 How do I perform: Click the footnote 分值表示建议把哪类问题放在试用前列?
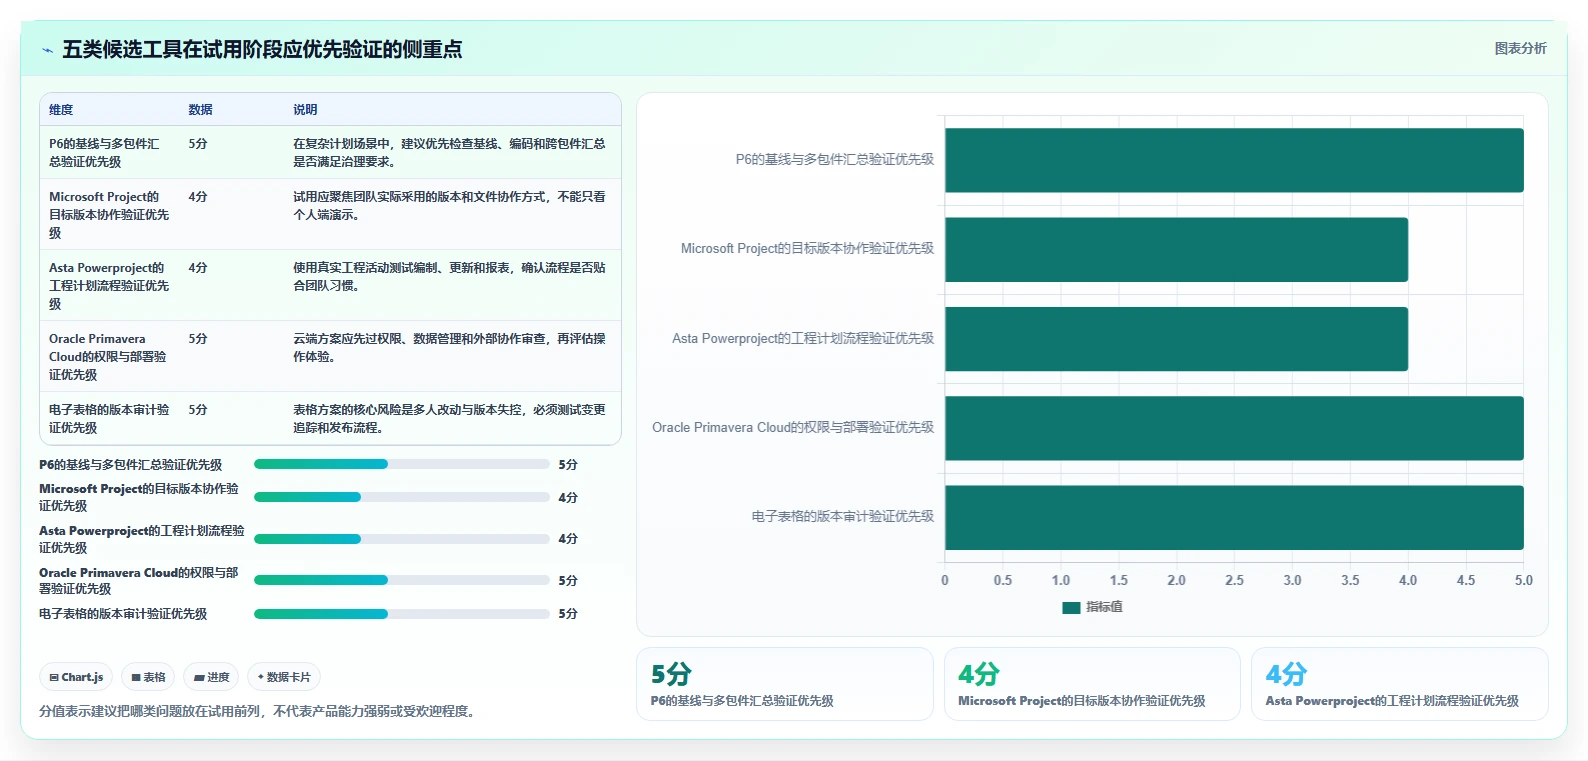coord(260,711)
